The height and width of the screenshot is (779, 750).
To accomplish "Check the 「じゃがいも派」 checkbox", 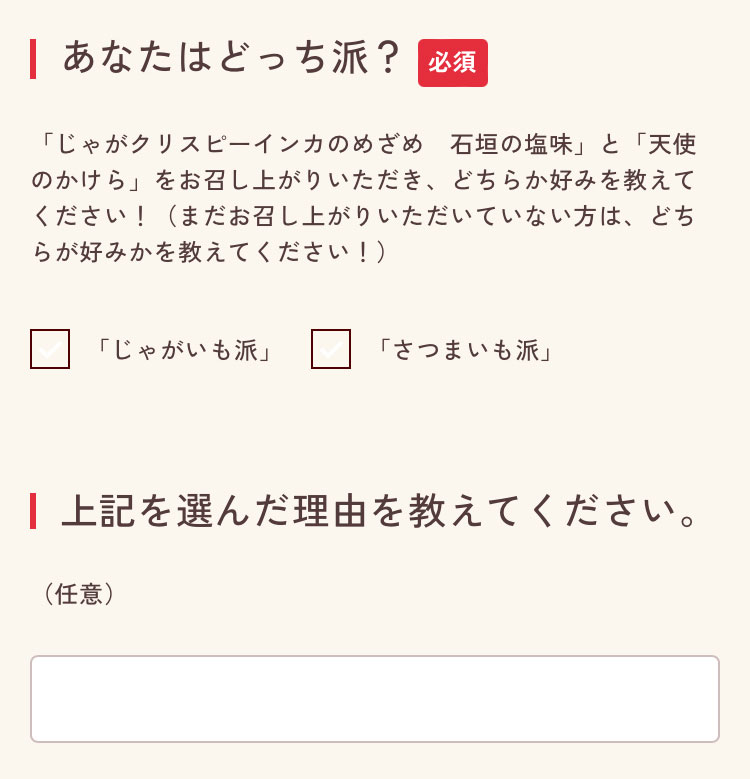I will click(50, 349).
